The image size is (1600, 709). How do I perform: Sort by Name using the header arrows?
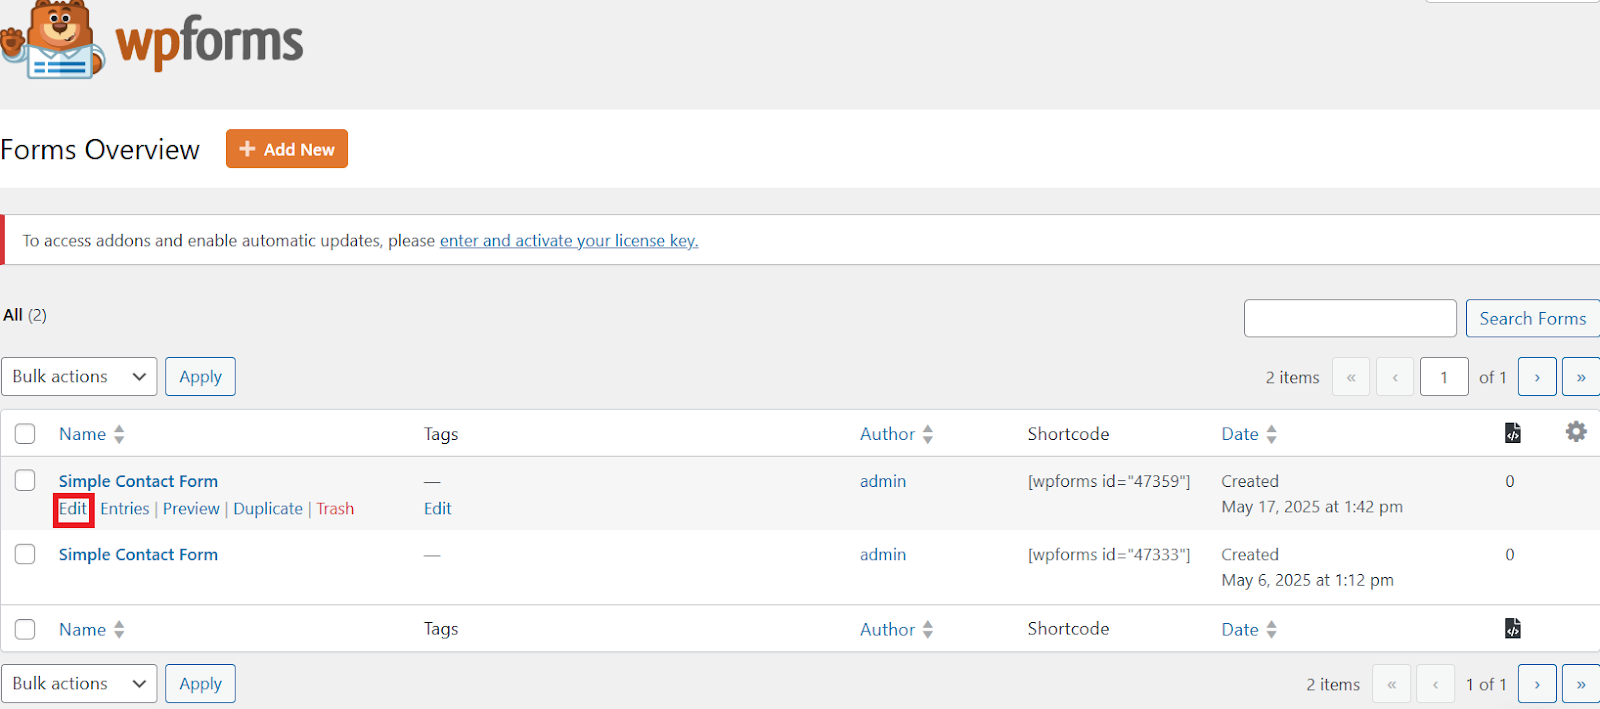pyautogui.click(x=119, y=434)
